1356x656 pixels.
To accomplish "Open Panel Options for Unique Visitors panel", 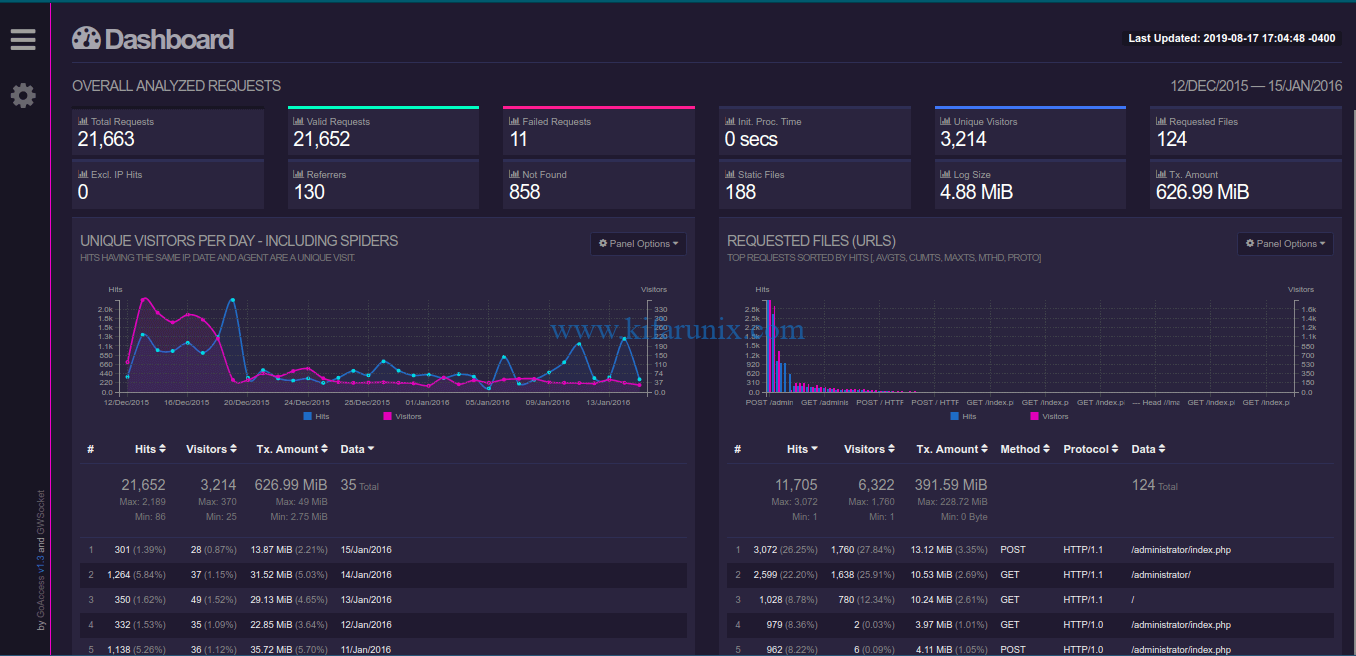I will [x=638, y=244].
